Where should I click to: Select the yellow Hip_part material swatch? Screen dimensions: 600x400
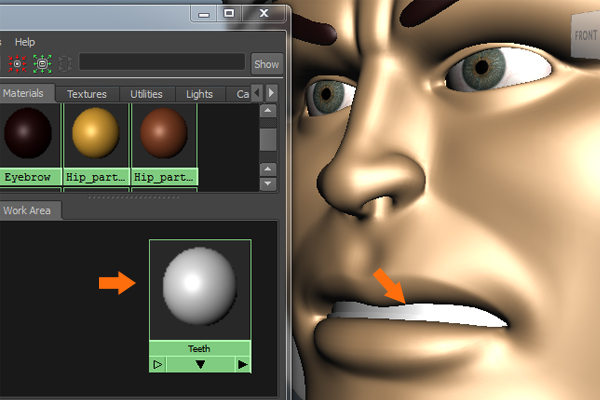pos(96,133)
